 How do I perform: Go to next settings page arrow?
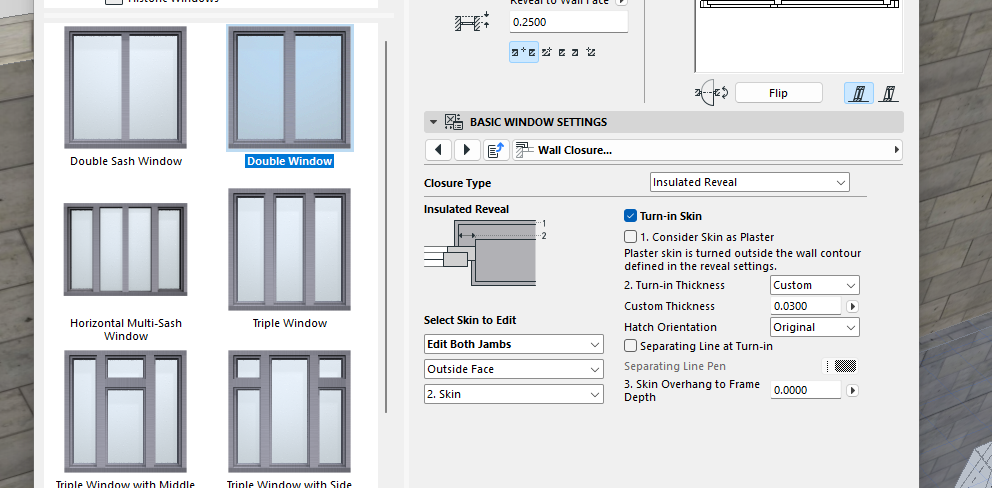[468, 150]
